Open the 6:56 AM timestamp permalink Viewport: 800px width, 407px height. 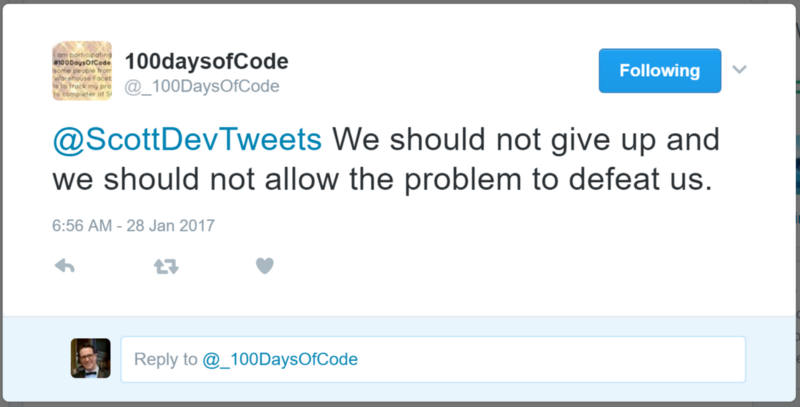click(82, 225)
